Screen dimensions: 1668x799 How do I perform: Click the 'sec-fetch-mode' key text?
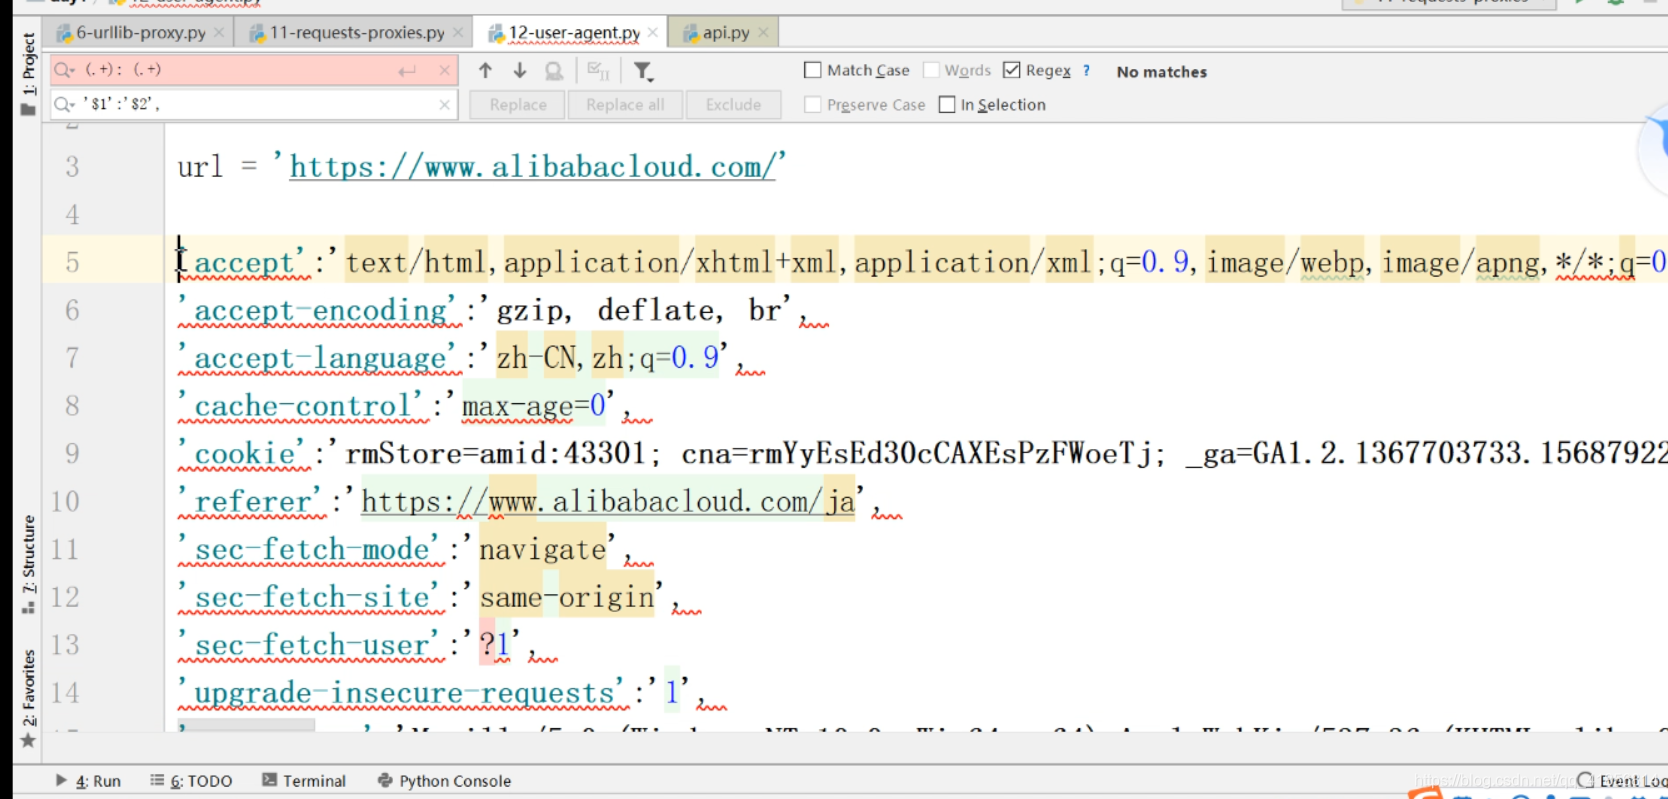coord(309,549)
